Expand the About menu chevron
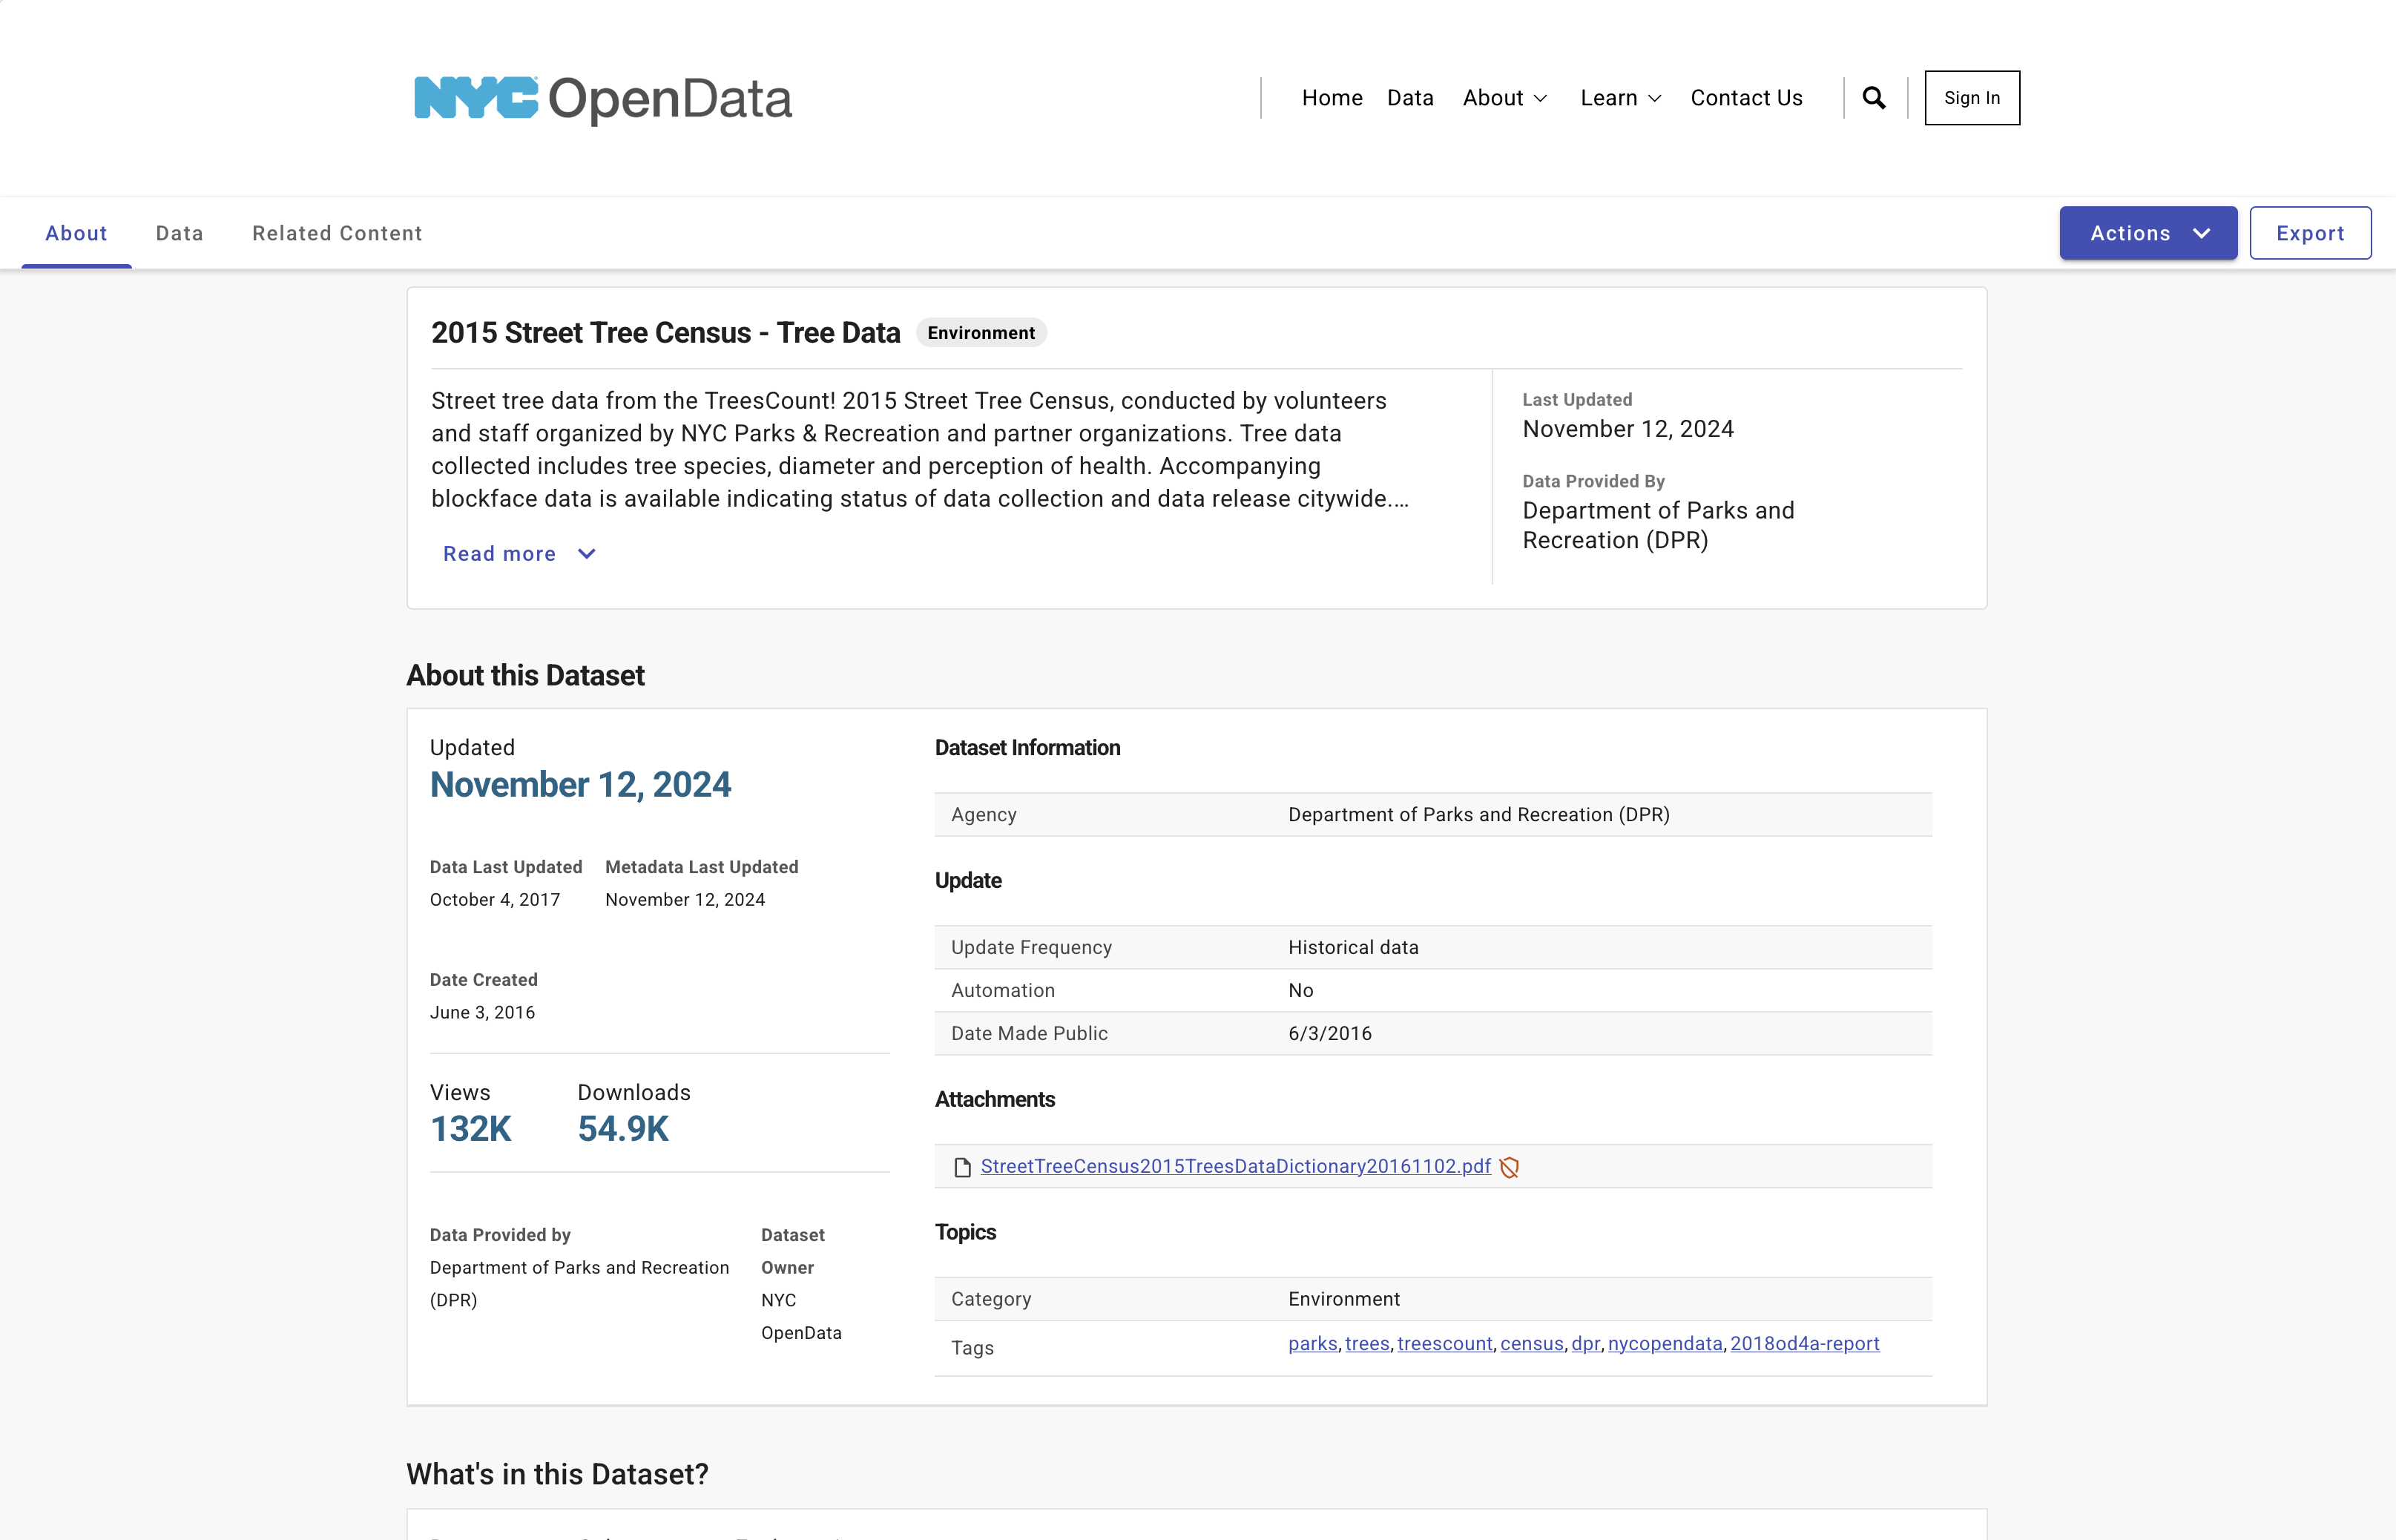This screenshot has width=2396, height=1540. [1541, 98]
